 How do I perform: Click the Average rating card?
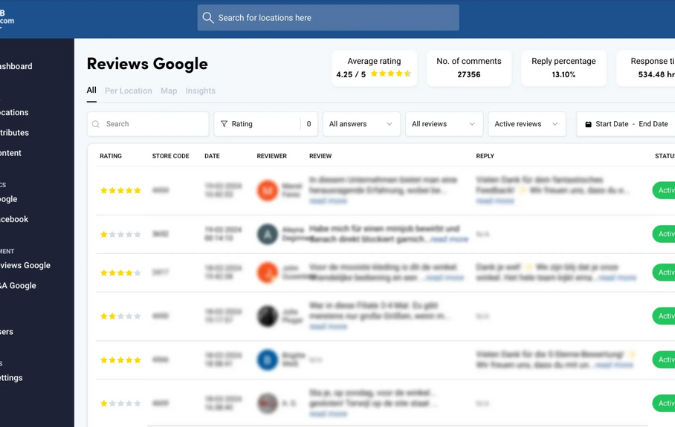[x=374, y=68]
